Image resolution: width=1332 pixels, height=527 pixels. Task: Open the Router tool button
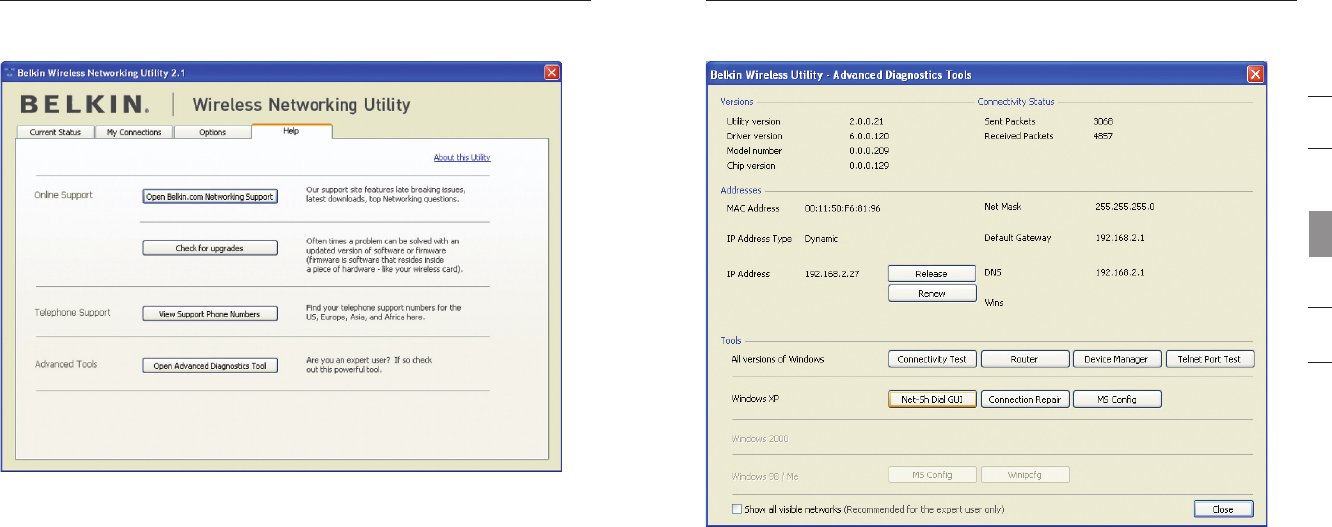pos(1024,359)
